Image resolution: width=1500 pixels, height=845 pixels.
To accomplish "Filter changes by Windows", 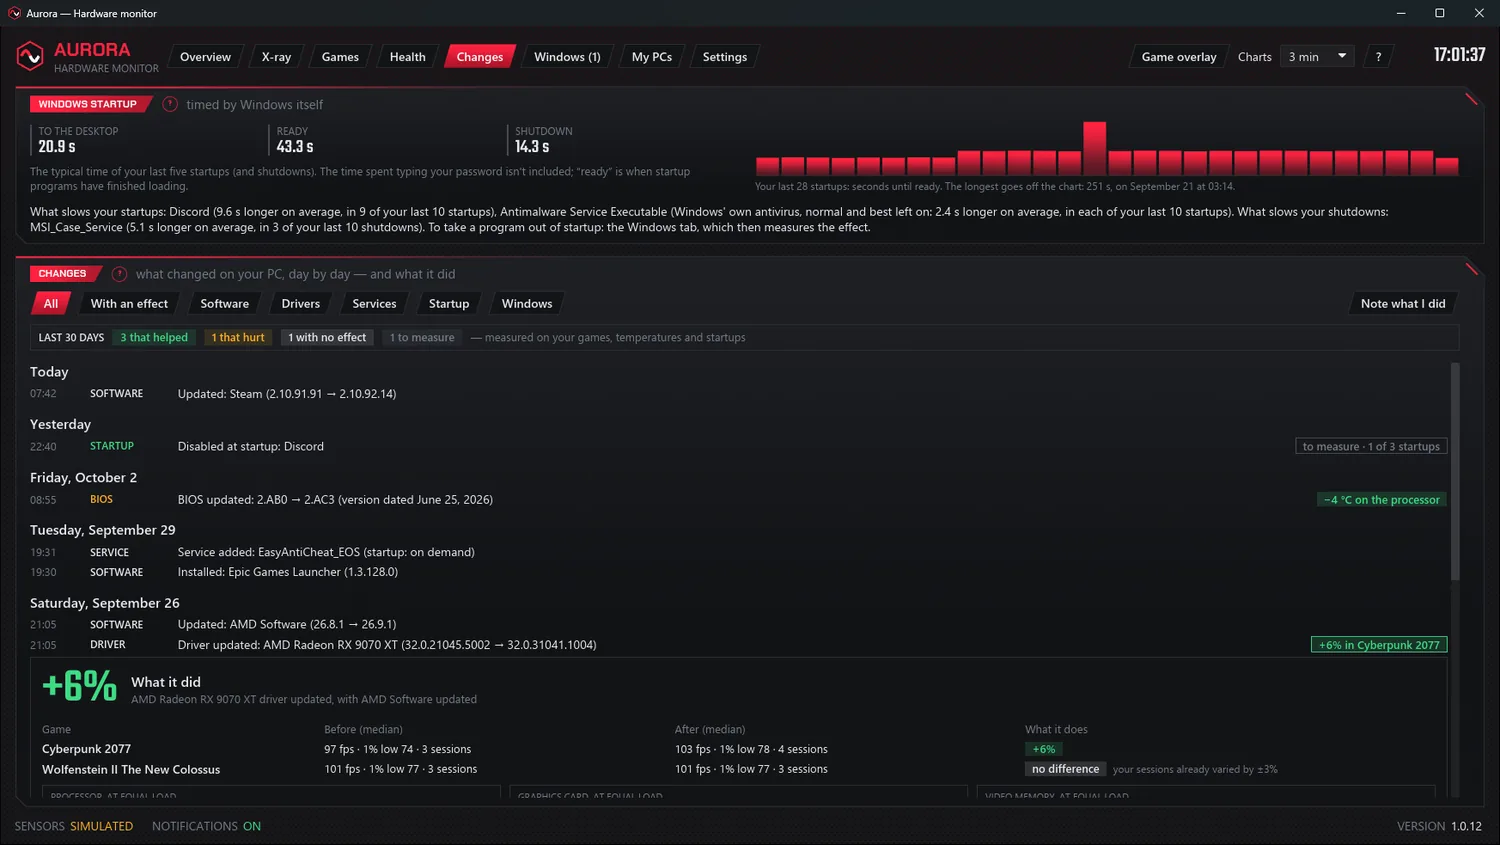I will (x=527, y=304).
